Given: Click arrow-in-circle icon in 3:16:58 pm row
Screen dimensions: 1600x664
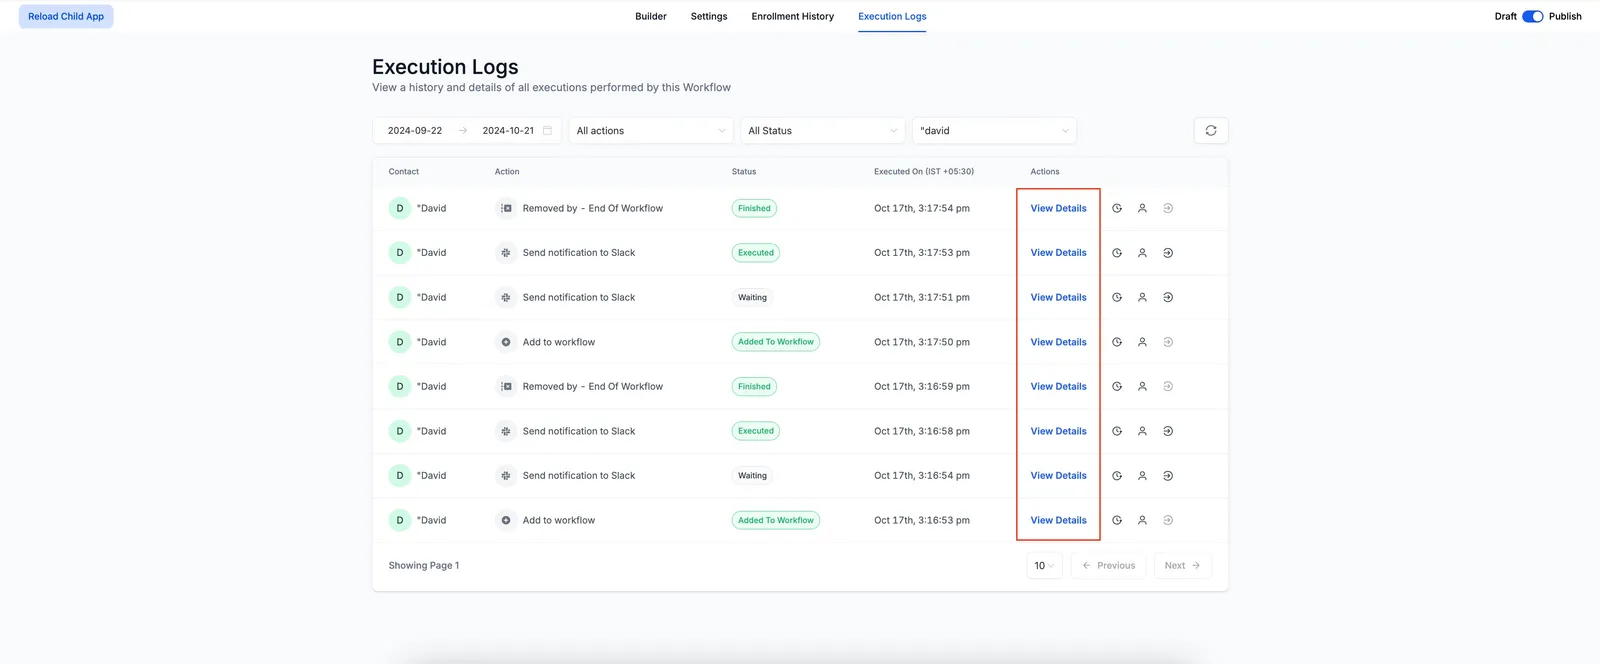Looking at the screenshot, I should pyautogui.click(x=1168, y=431).
